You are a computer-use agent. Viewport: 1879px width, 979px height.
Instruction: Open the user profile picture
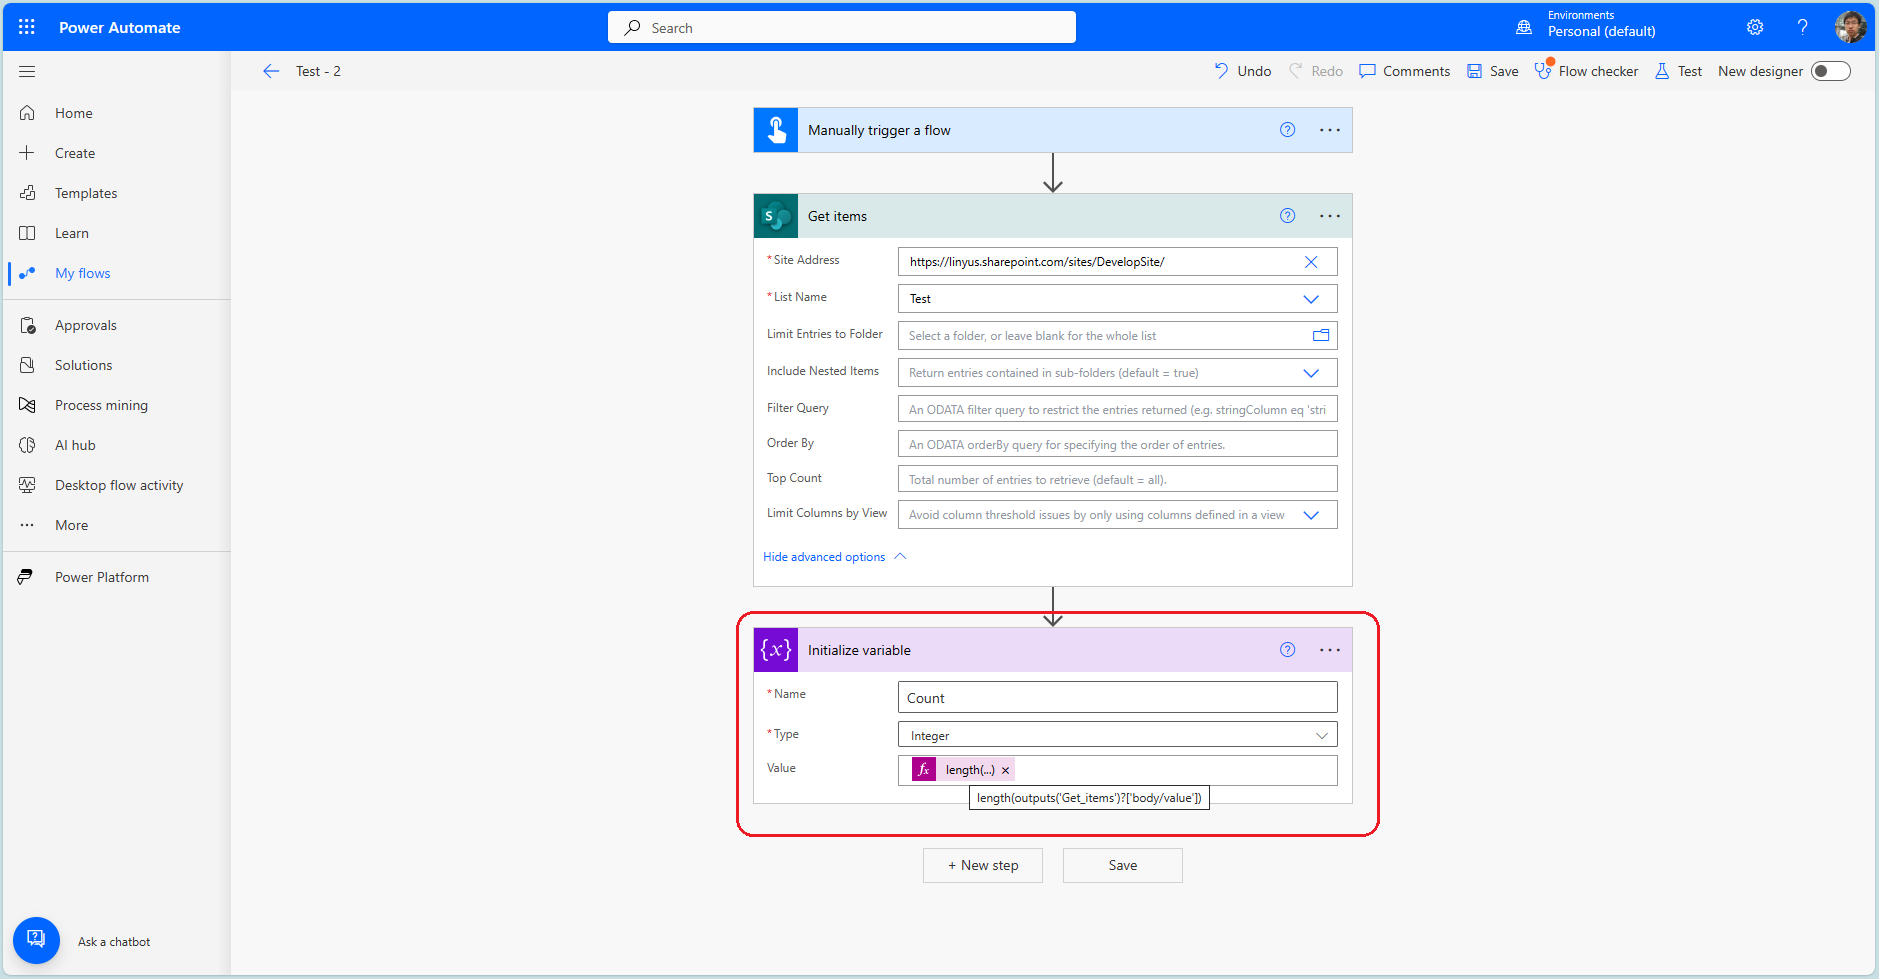[1851, 27]
